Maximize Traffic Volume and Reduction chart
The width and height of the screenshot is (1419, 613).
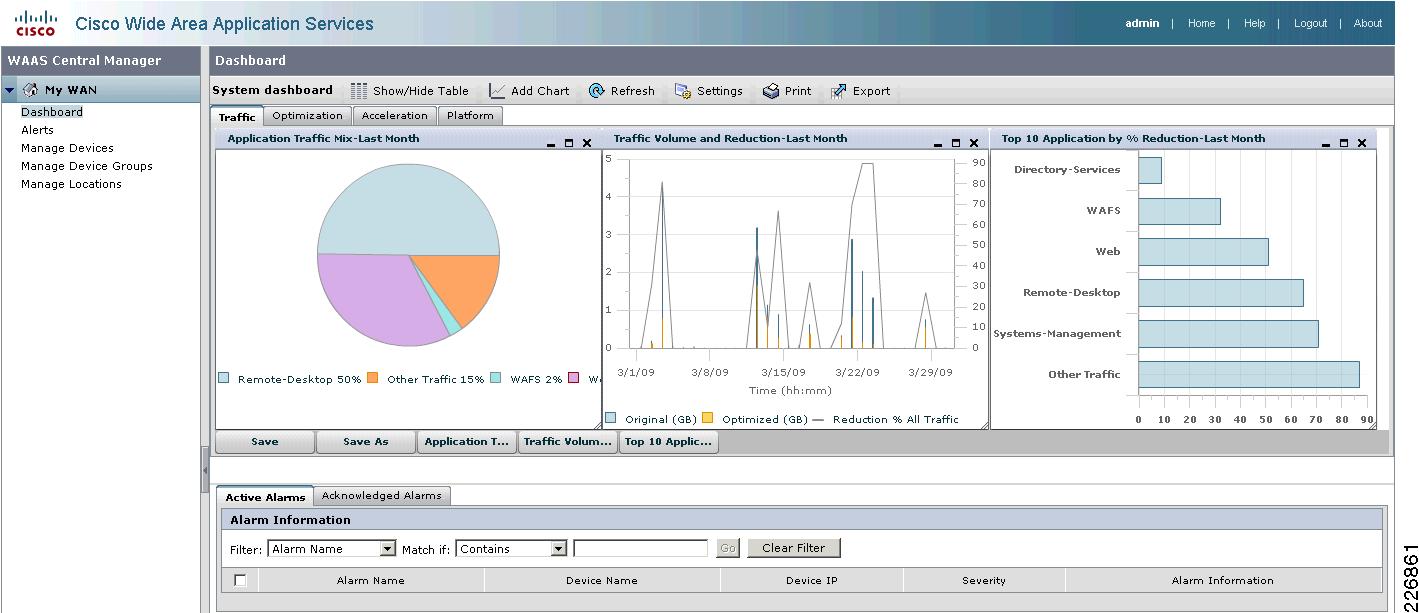click(x=956, y=143)
